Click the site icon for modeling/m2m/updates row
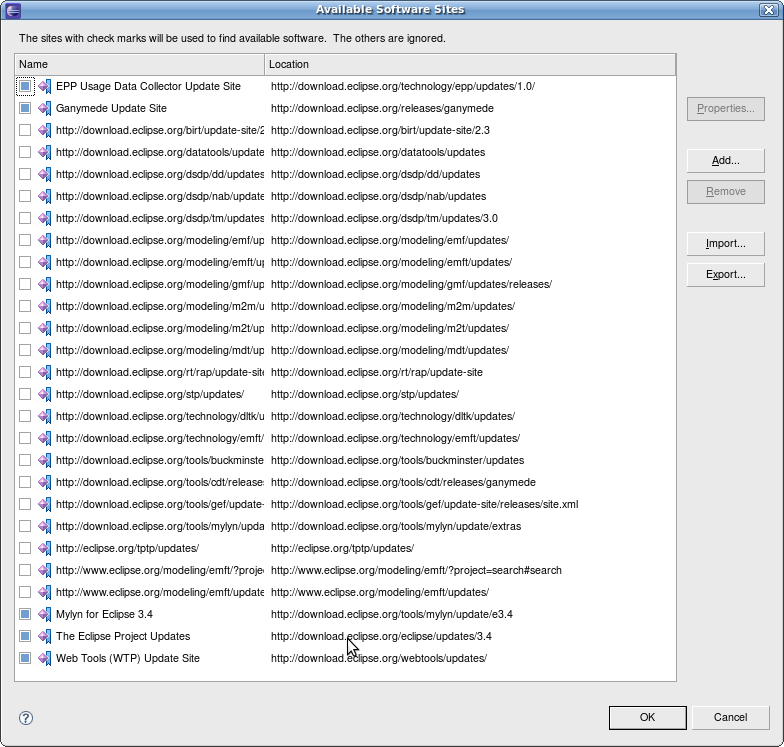 coord(44,306)
